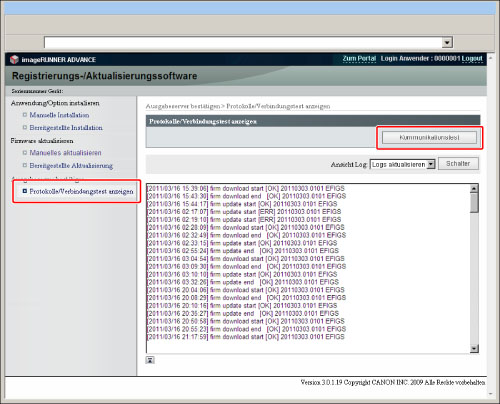Click the Logout link
This screenshot has height=404, width=500.
(x=472, y=59)
